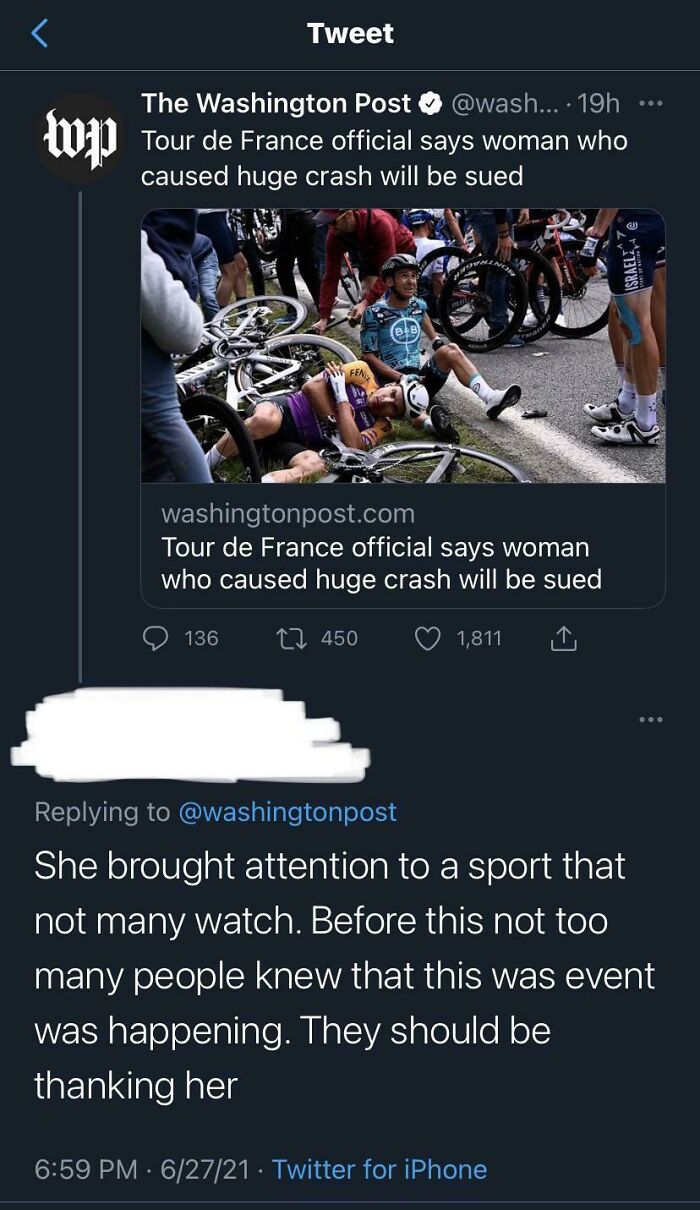This screenshot has width=700, height=1210.
Task: Open the washingtonpost.com article card
Action: point(400,546)
